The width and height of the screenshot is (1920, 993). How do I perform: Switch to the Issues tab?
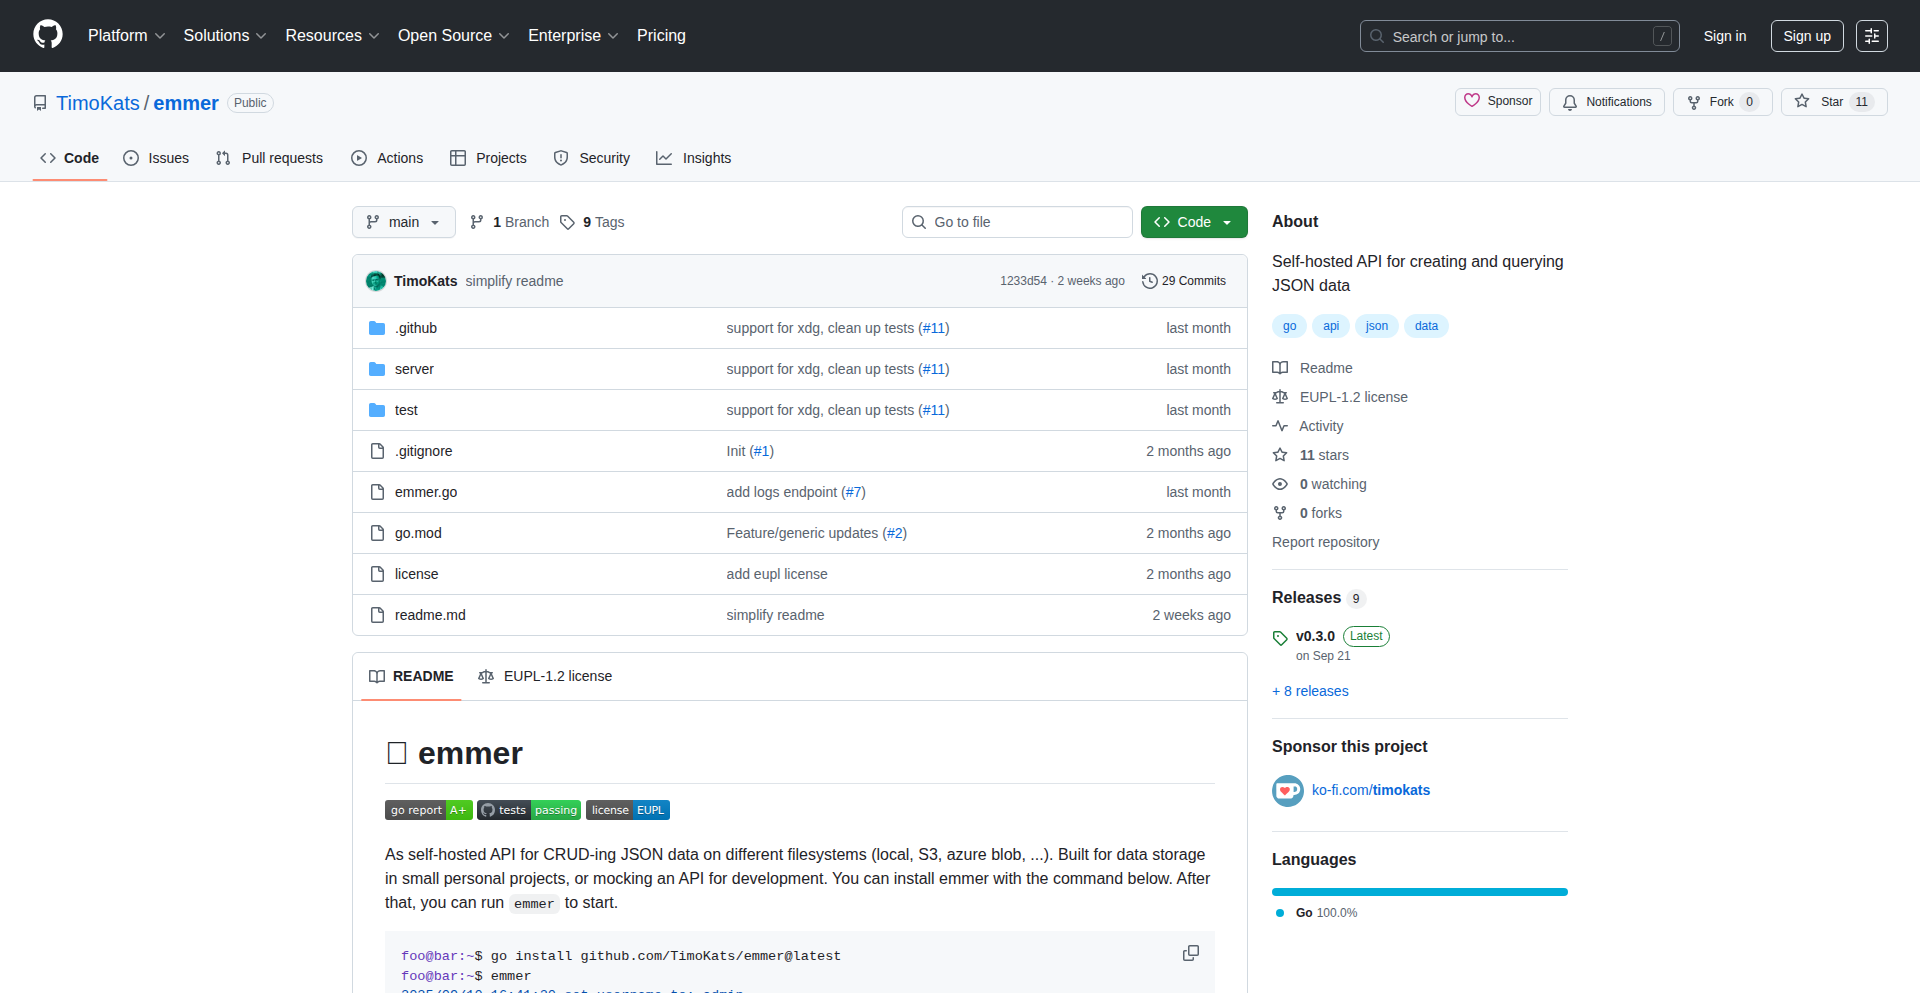156,158
